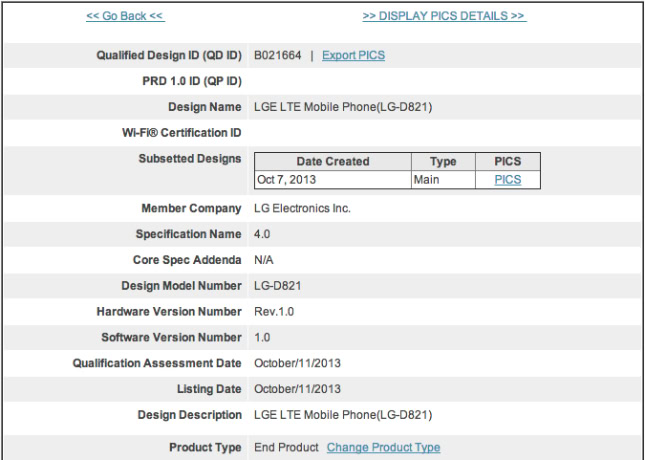Click the Core Spec Addenda N/A value
Viewport: 645px width, 460px height.
tap(264, 260)
